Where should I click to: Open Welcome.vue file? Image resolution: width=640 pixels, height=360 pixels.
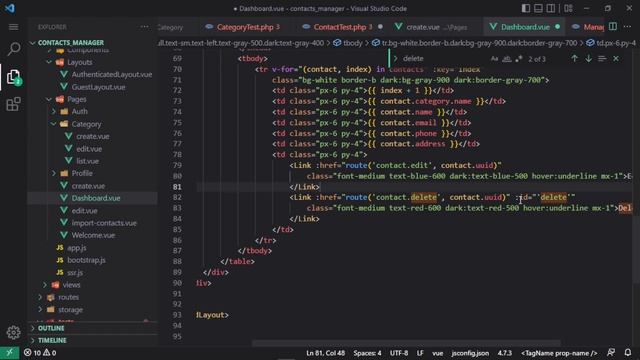pyautogui.click(x=93, y=235)
